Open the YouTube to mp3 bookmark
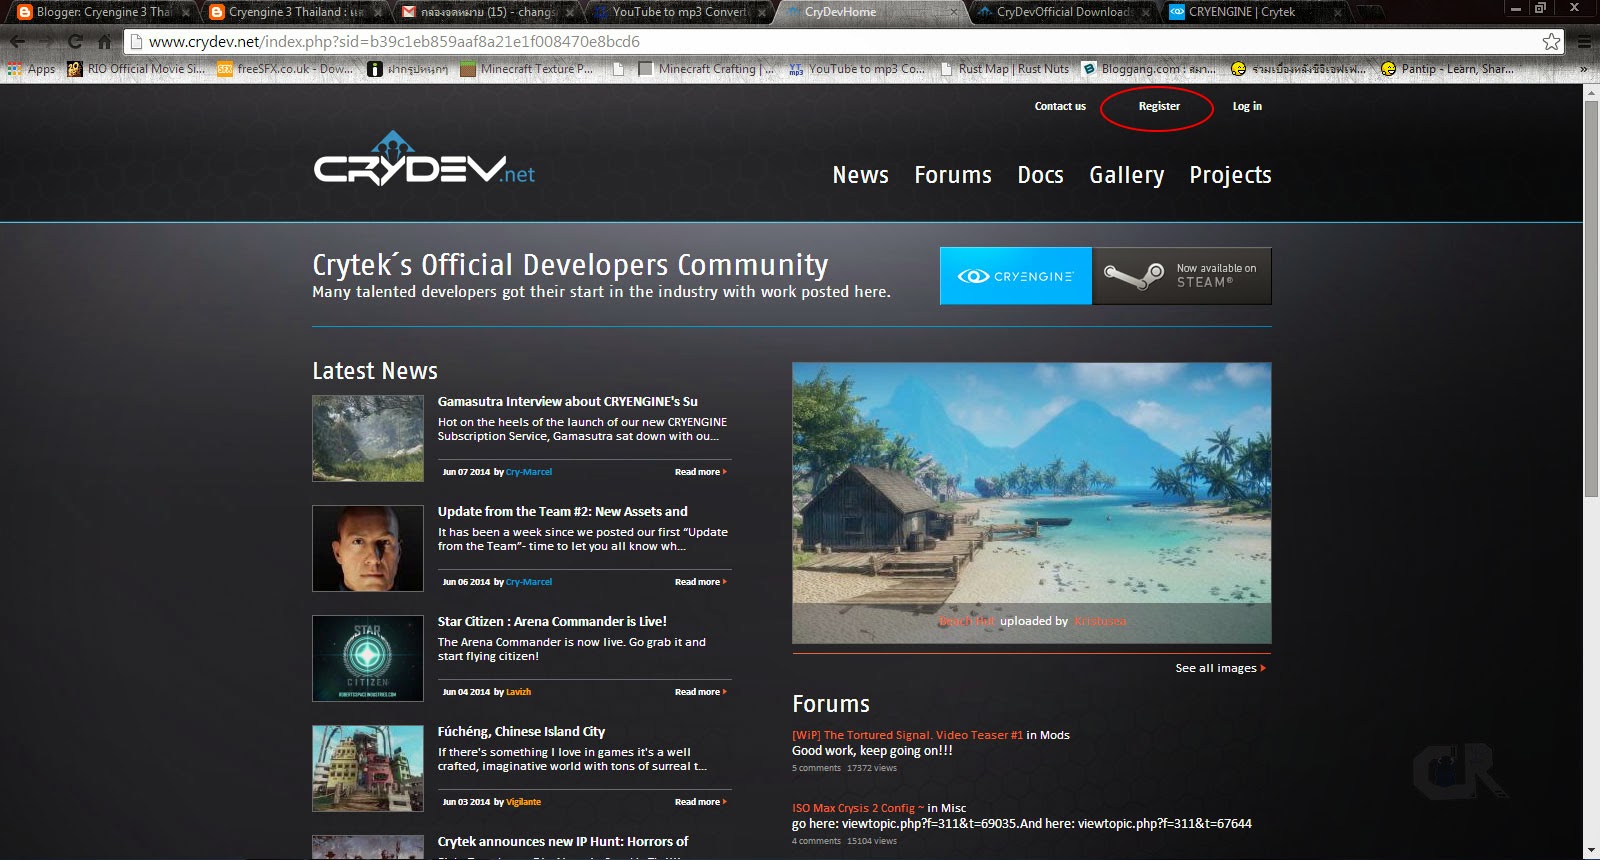The width and height of the screenshot is (1600, 860). 857,69
